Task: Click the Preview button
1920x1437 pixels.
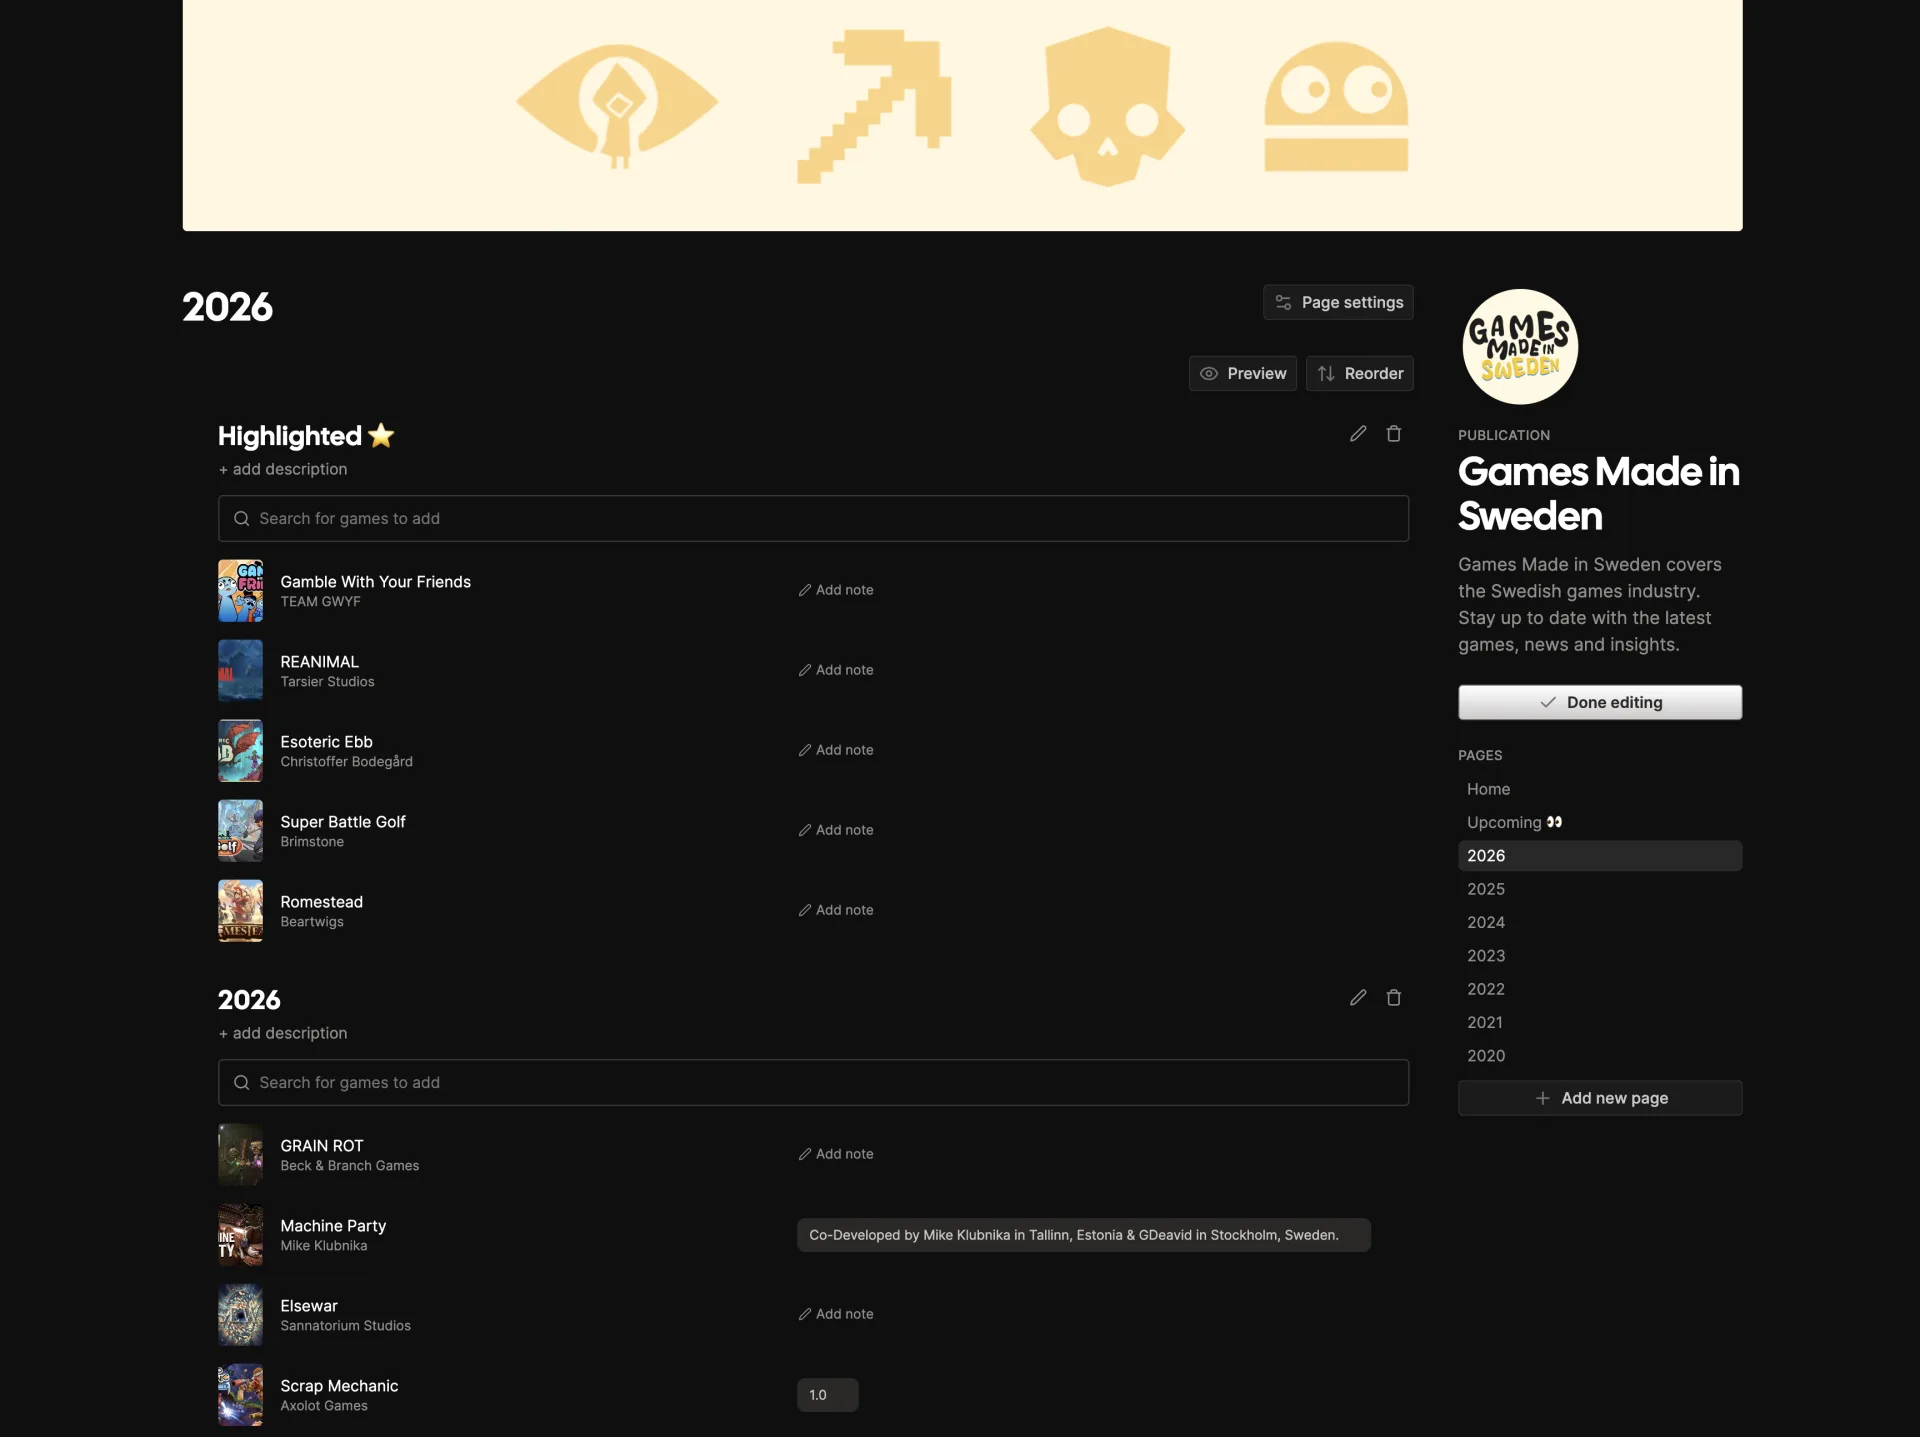Action: tap(1243, 373)
